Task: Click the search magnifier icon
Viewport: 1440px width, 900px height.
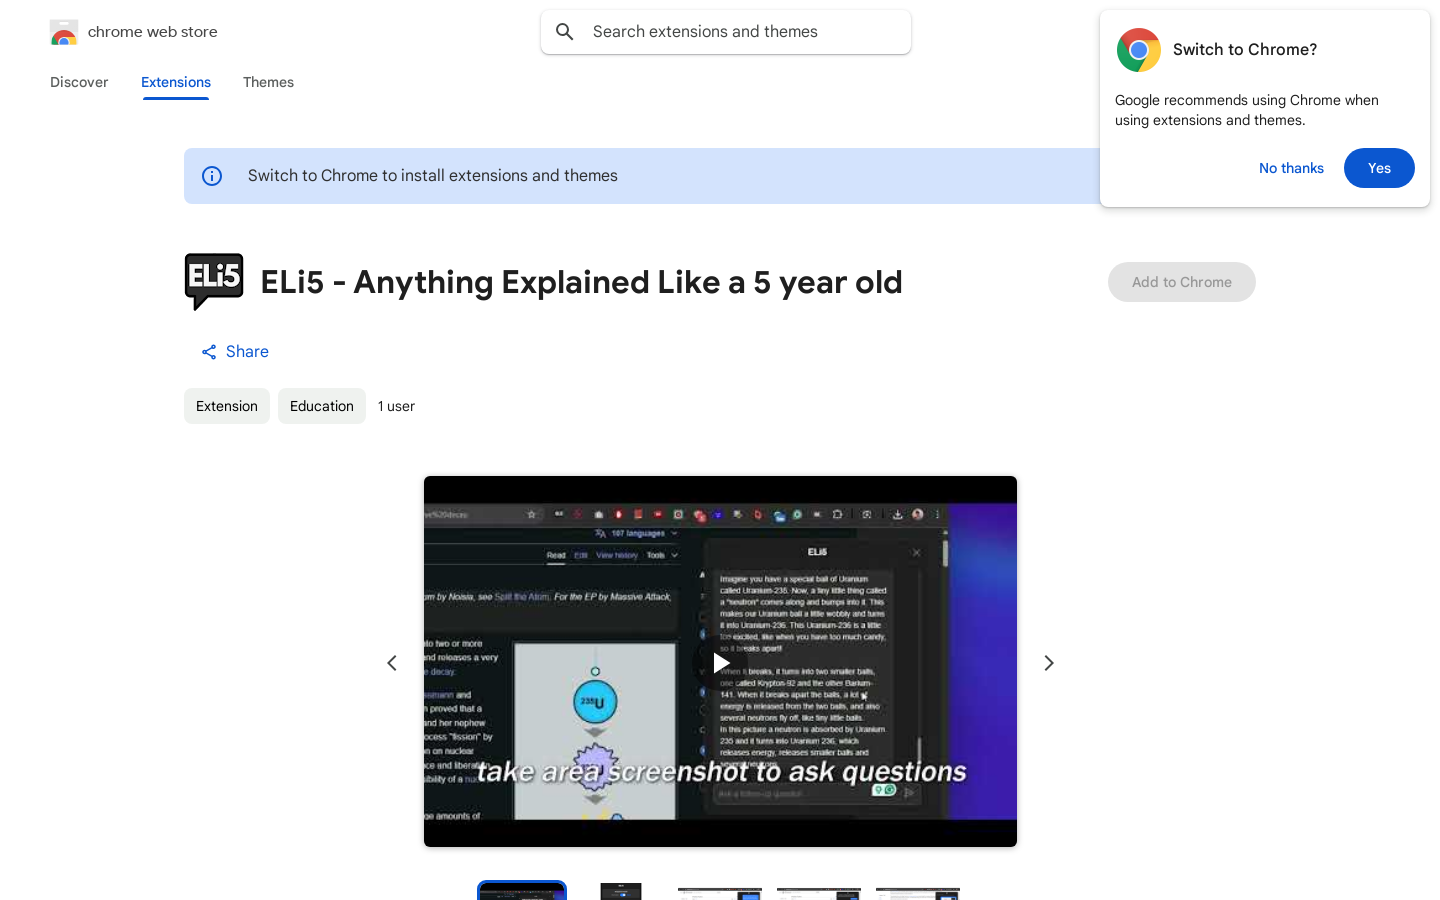Action: 565,32
